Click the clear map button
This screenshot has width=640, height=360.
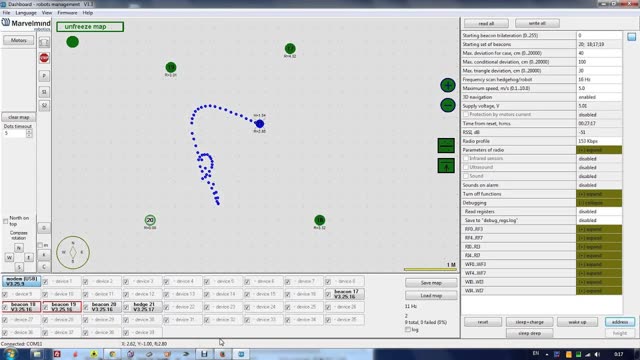[19, 117]
